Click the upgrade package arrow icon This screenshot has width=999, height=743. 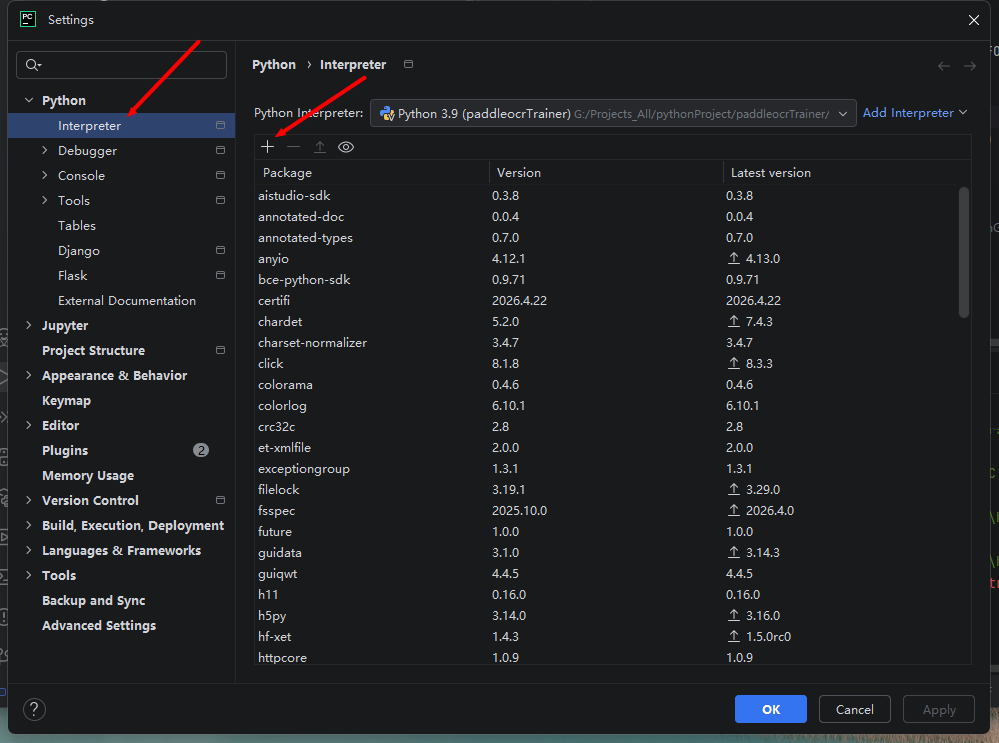pyautogui.click(x=320, y=147)
